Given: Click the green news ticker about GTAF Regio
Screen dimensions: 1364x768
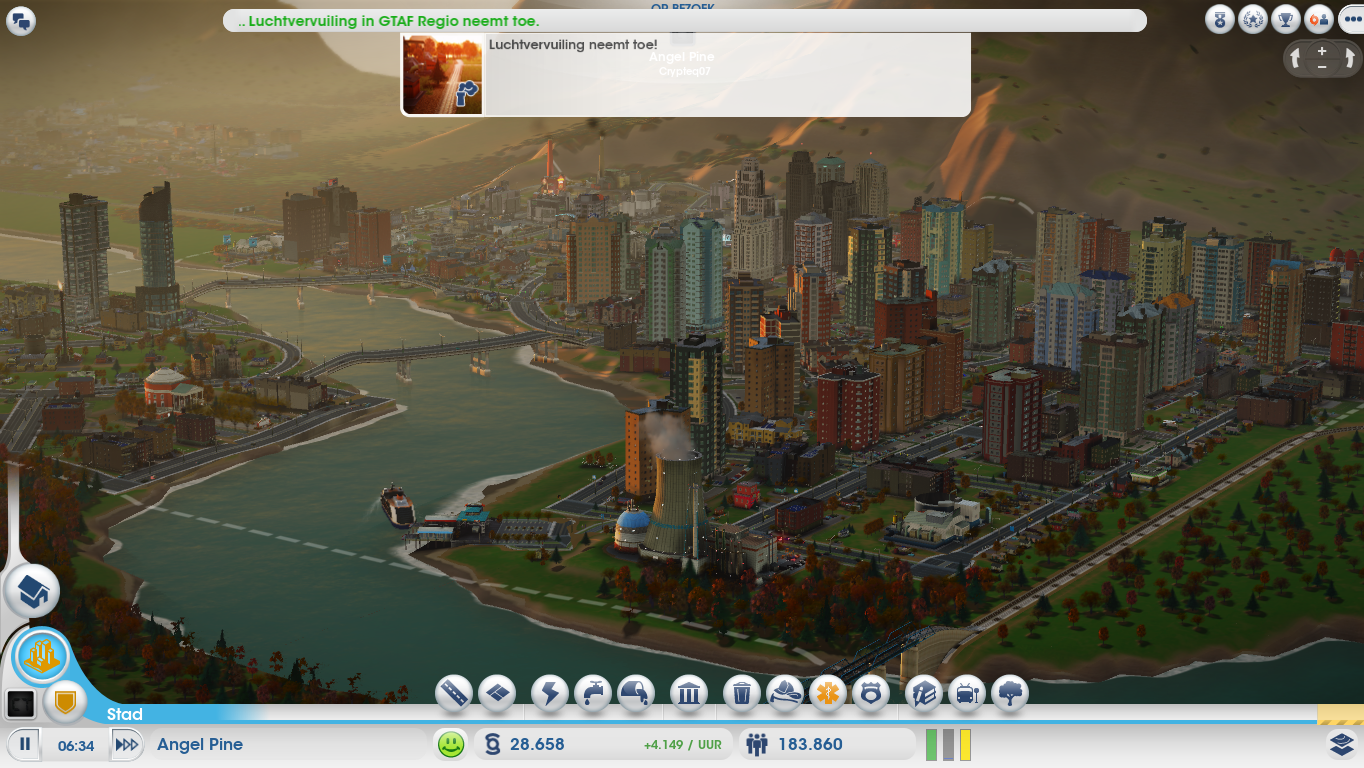Looking at the screenshot, I should pyautogui.click(x=388, y=21).
